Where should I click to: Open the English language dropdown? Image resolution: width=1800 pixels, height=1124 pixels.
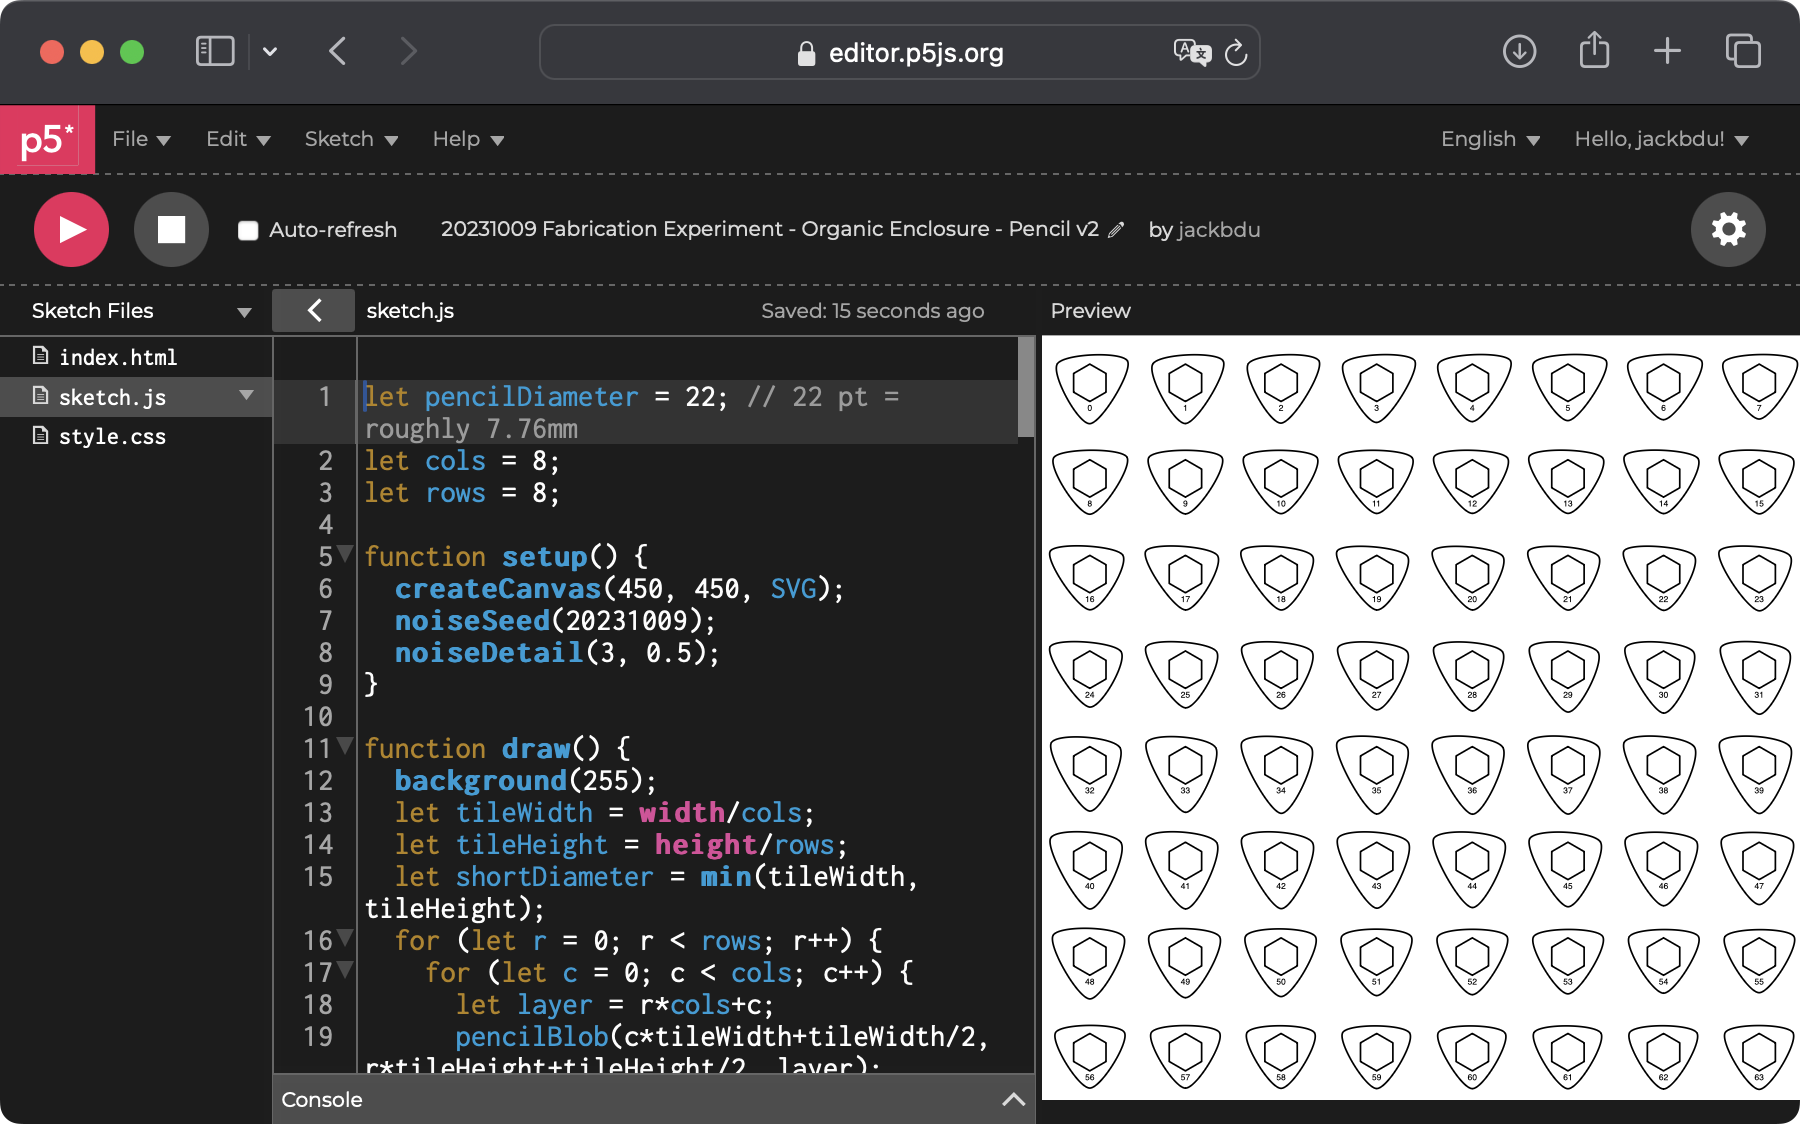click(x=1489, y=140)
